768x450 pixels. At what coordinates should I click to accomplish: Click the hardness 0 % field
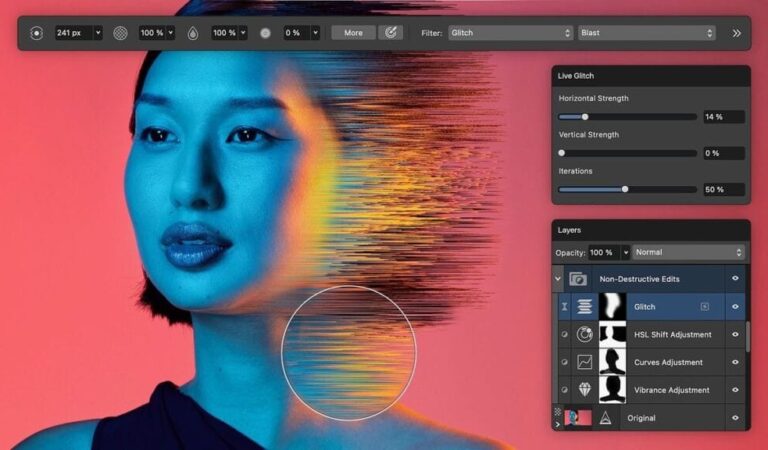pos(297,33)
